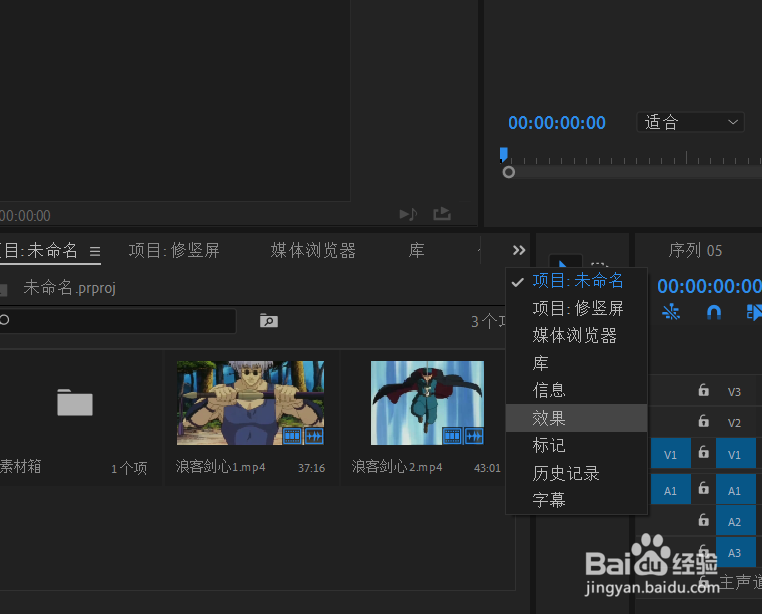Click the V3 track label
The height and width of the screenshot is (614, 762).
tap(734, 392)
